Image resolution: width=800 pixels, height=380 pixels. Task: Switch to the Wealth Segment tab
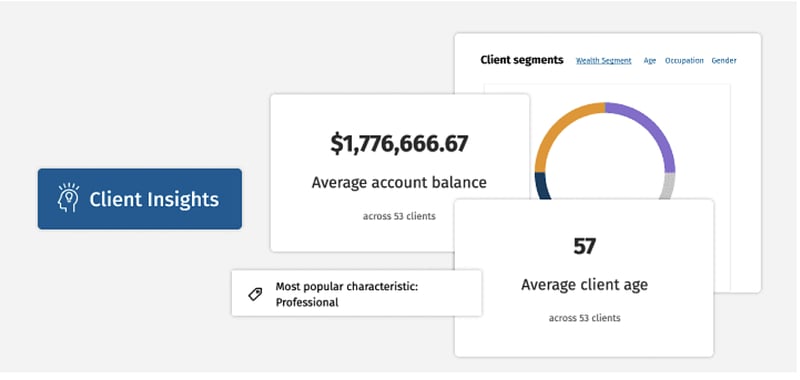tap(604, 61)
